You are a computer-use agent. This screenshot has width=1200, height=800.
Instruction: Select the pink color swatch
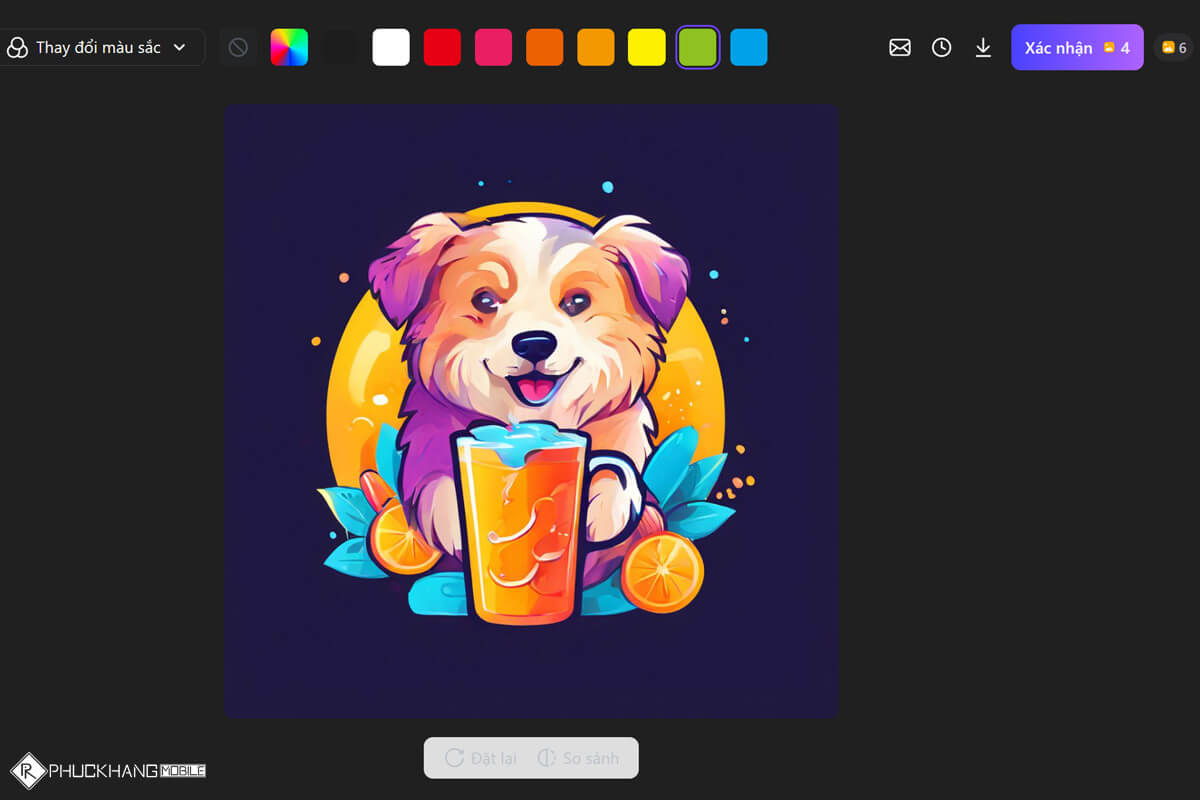click(493, 47)
